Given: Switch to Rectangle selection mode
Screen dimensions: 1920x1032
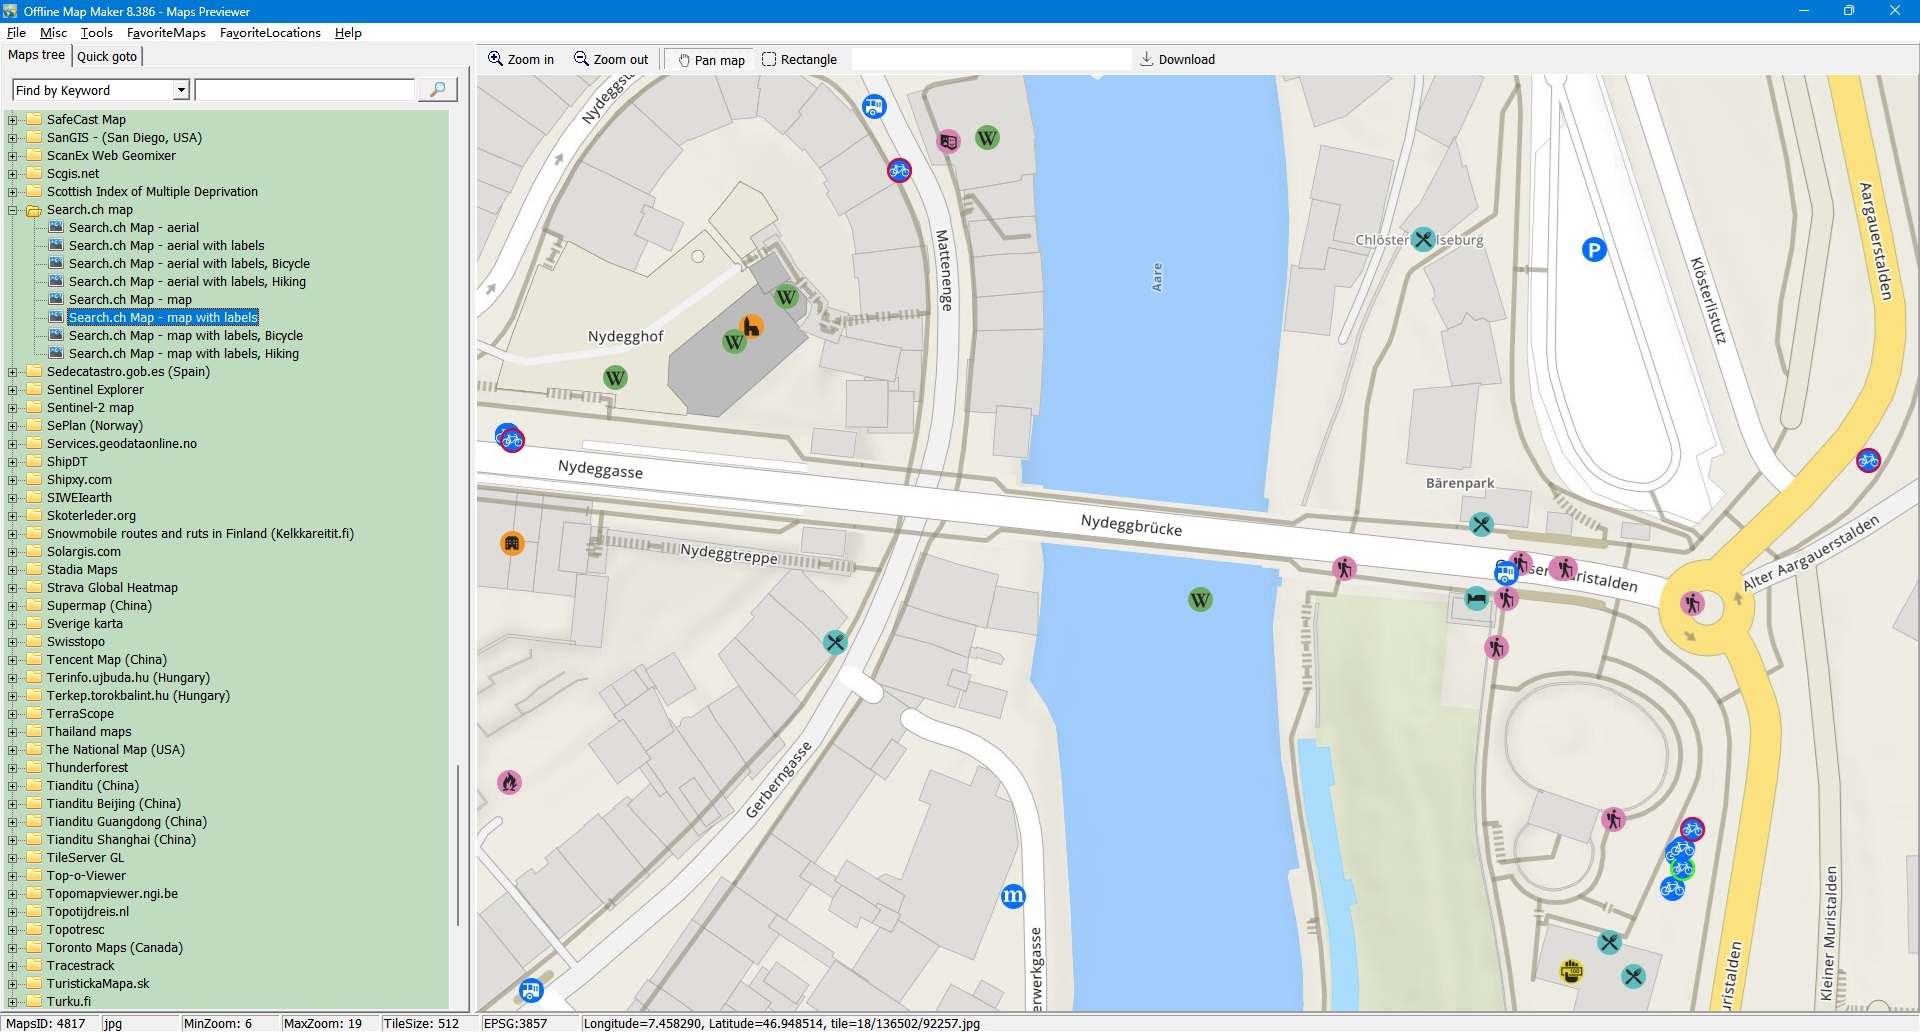Looking at the screenshot, I should [799, 60].
